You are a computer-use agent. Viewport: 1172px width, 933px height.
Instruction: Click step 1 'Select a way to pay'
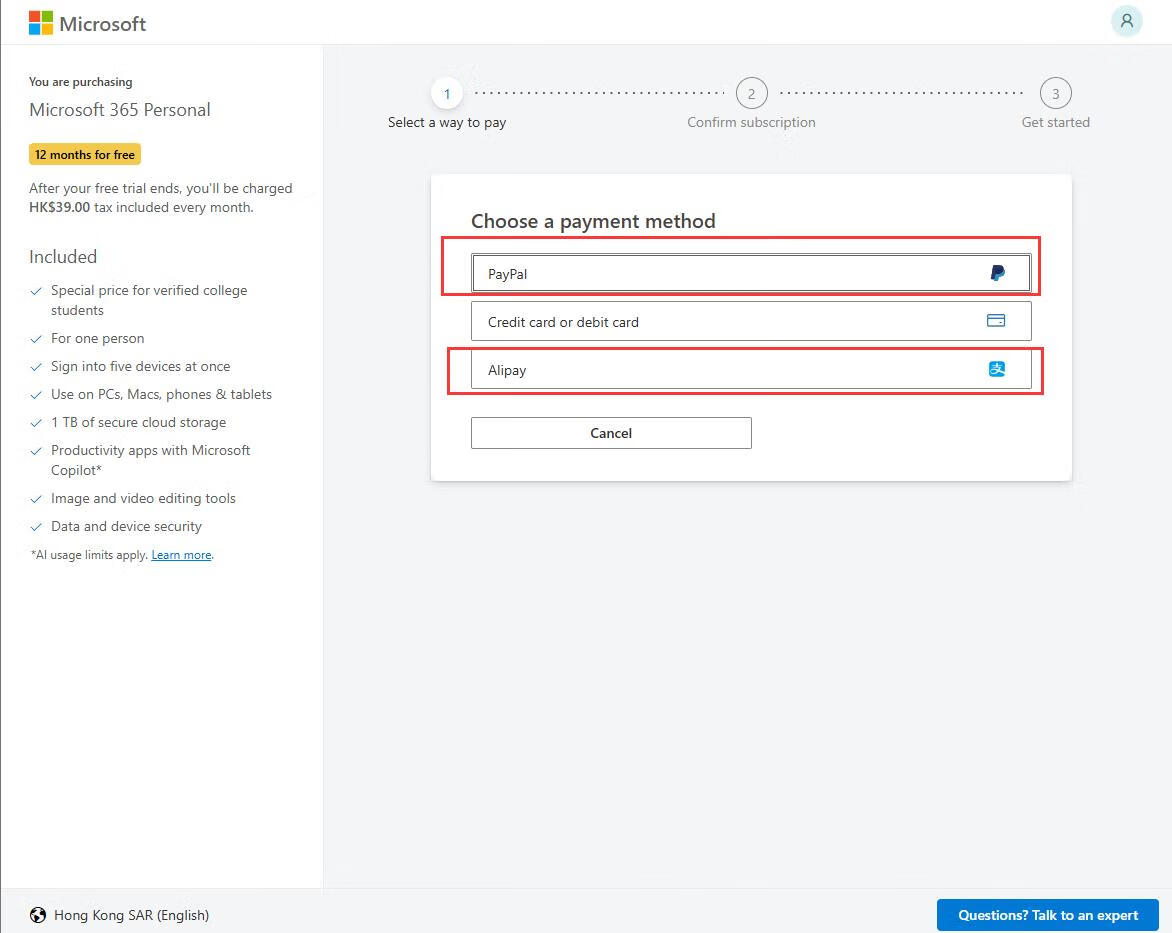[x=447, y=94]
